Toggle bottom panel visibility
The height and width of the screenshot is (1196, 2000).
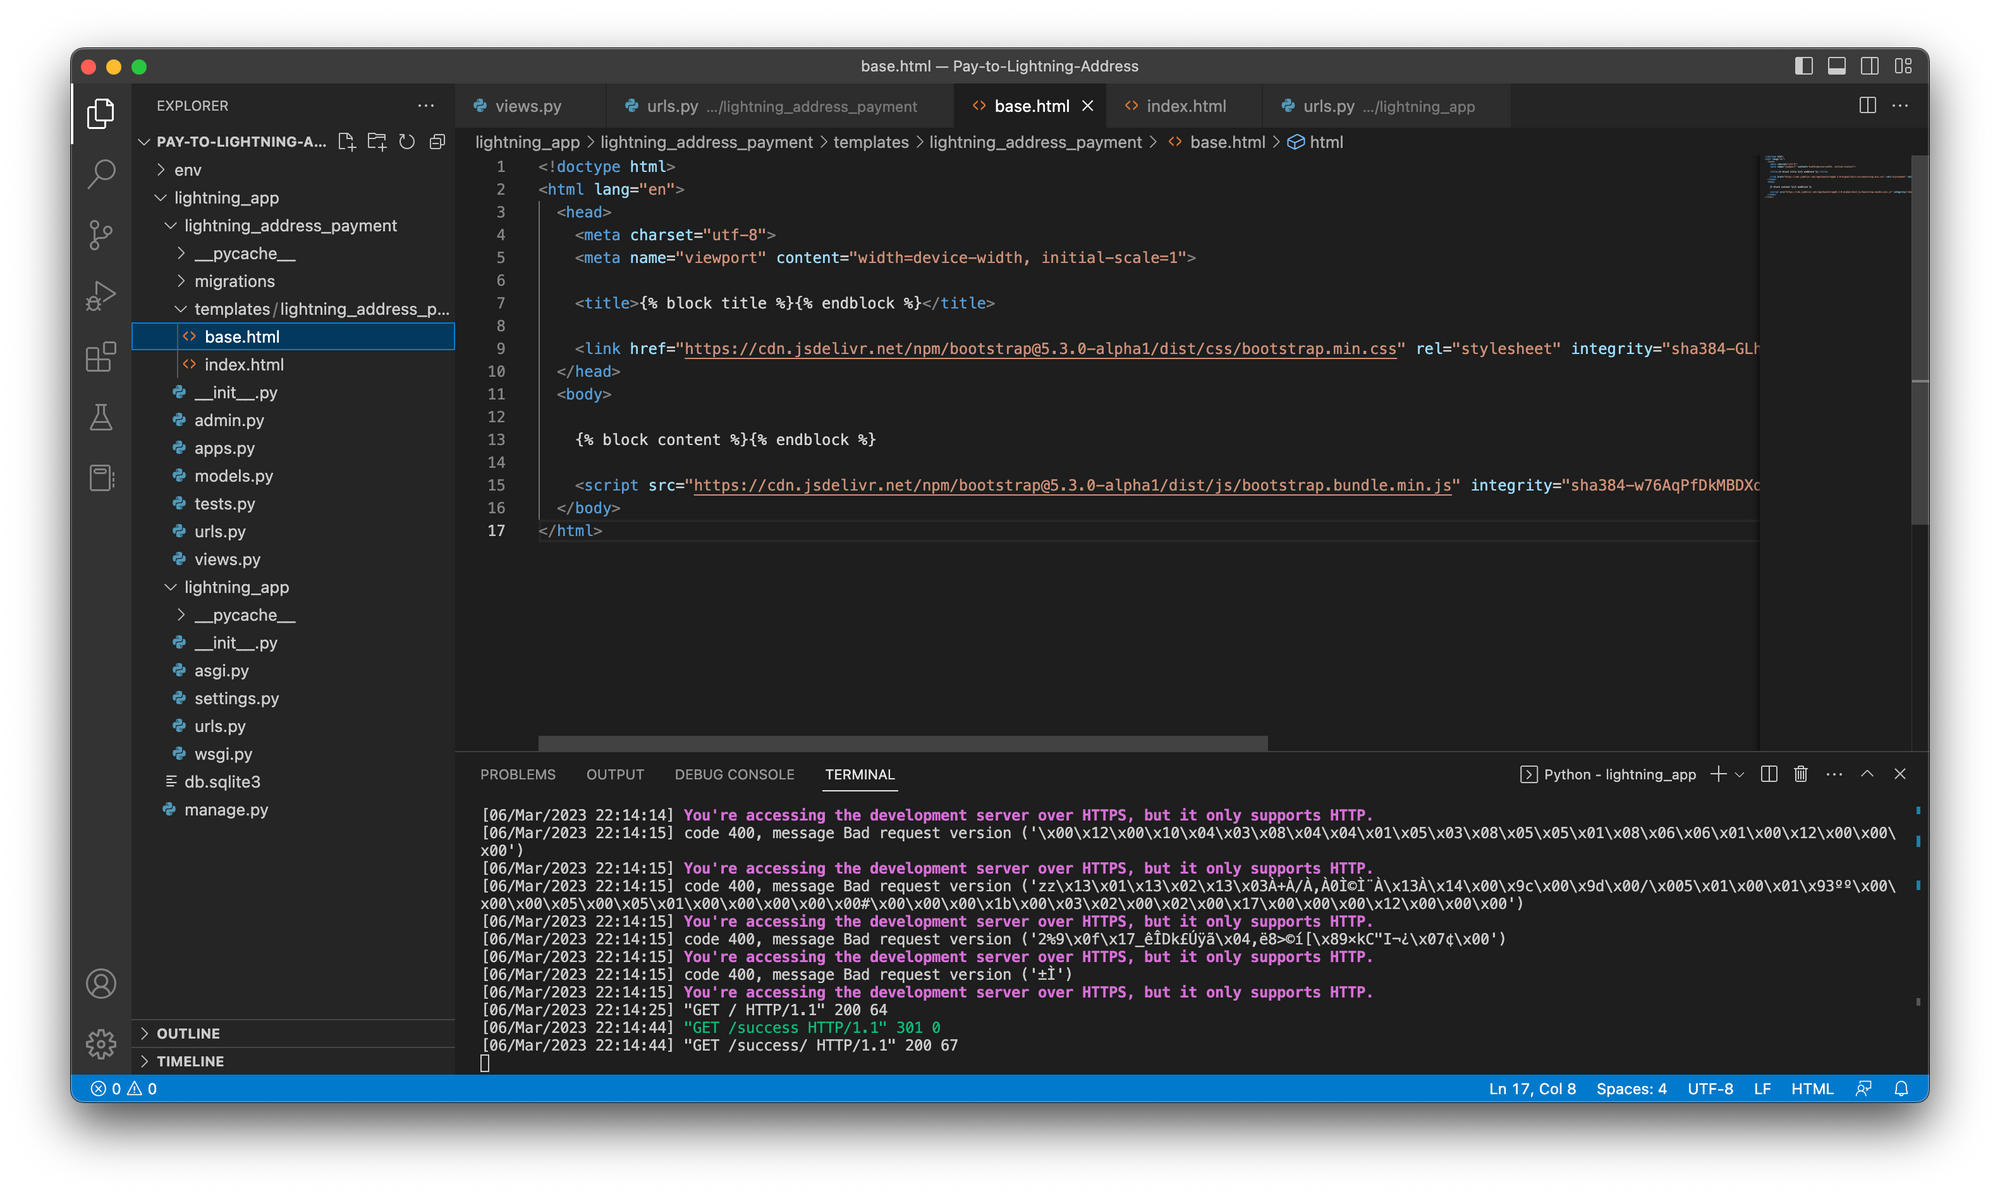(1837, 66)
